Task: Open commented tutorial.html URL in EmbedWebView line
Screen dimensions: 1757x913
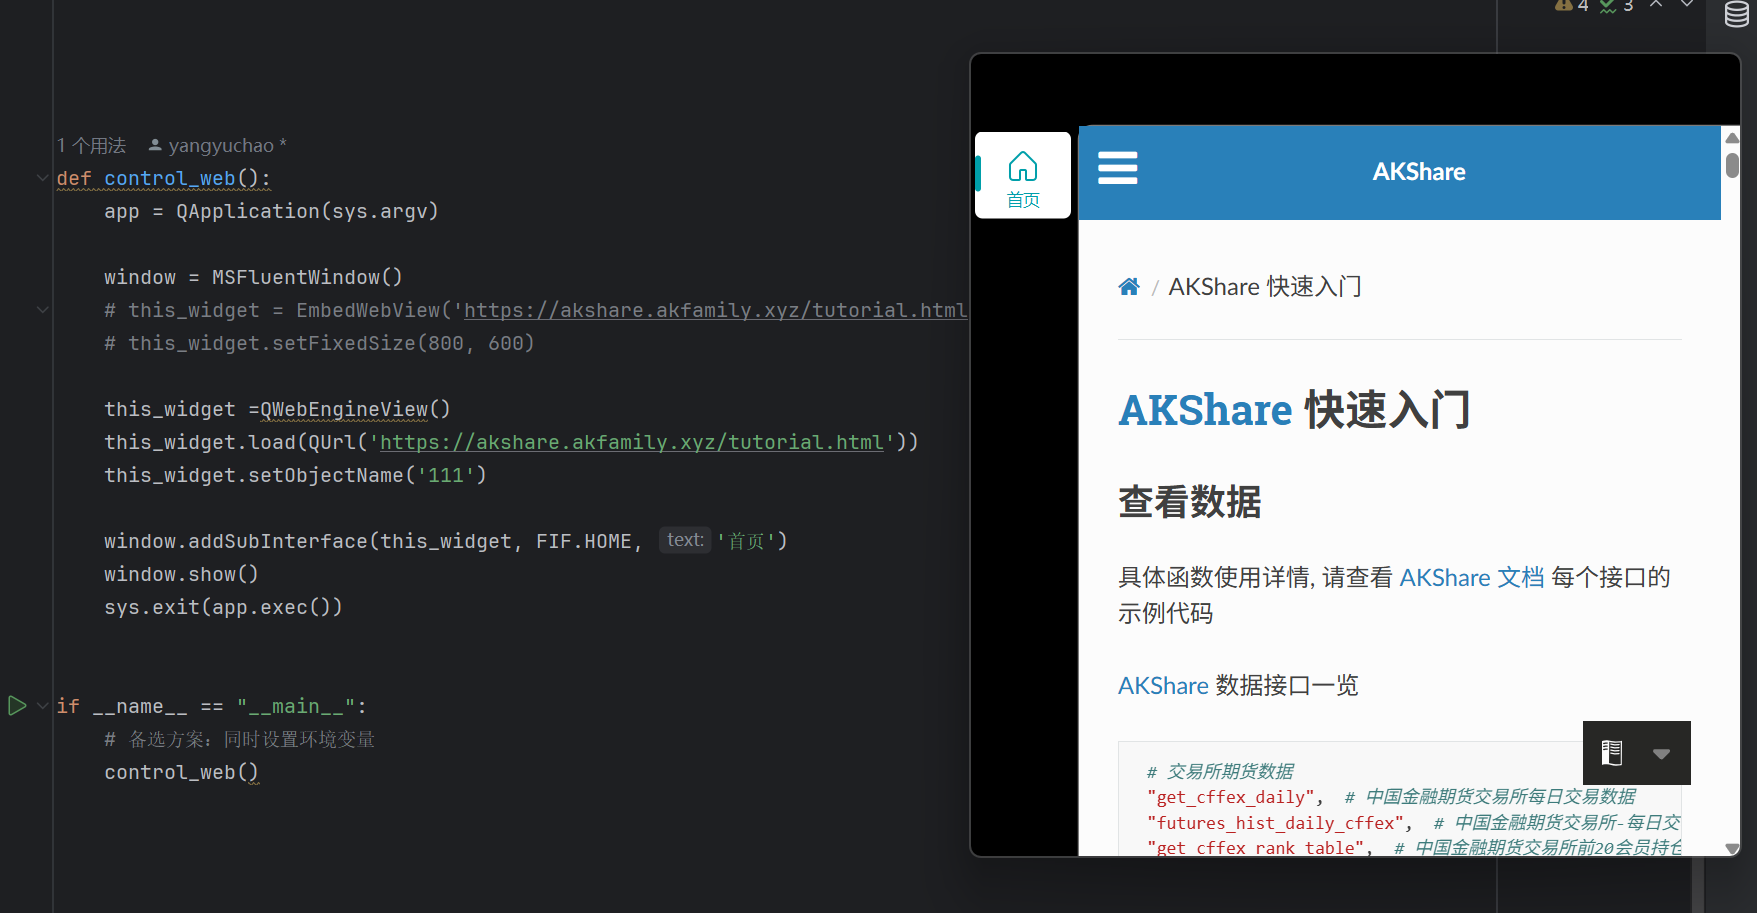Action: [715, 310]
